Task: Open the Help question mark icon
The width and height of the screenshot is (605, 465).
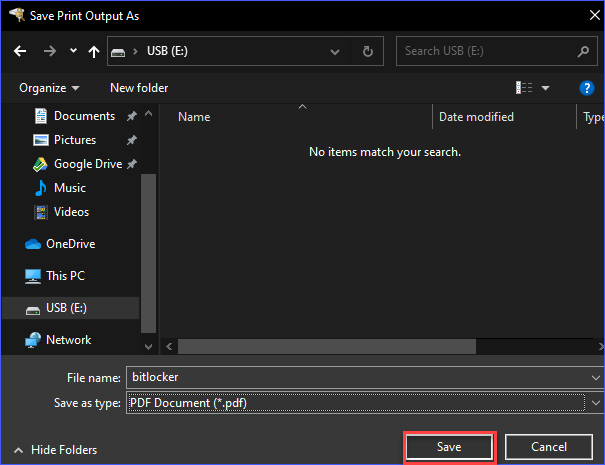Action: click(x=587, y=88)
